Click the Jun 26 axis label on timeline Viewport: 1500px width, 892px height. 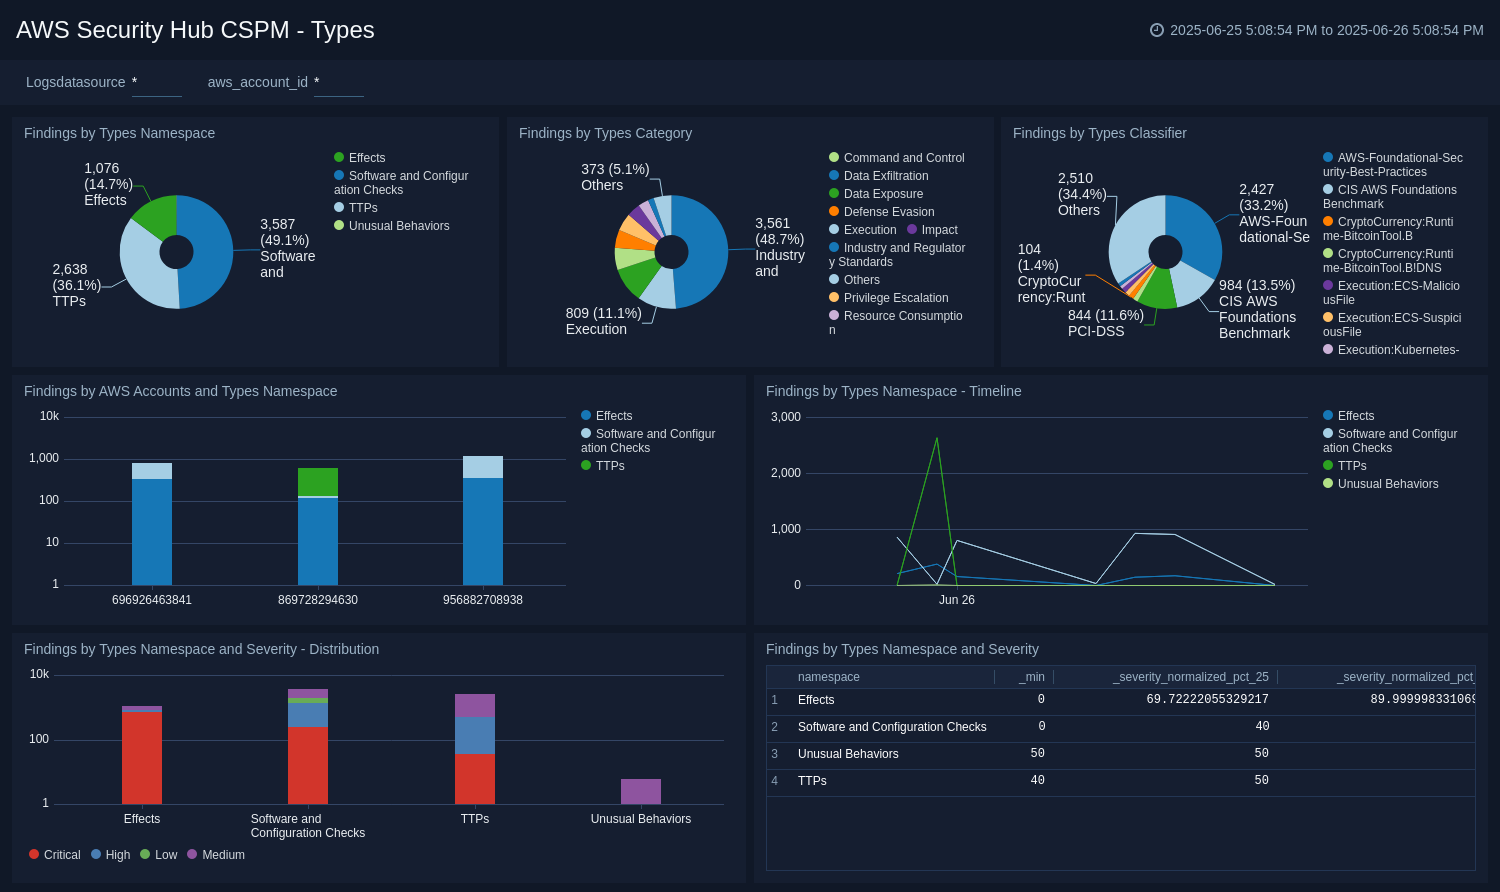pos(957,600)
